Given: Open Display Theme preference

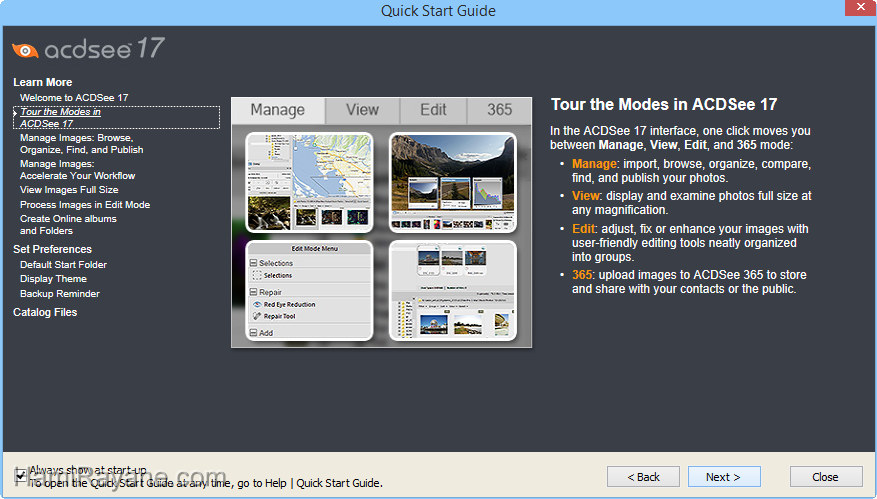Looking at the screenshot, I should click(53, 279).
